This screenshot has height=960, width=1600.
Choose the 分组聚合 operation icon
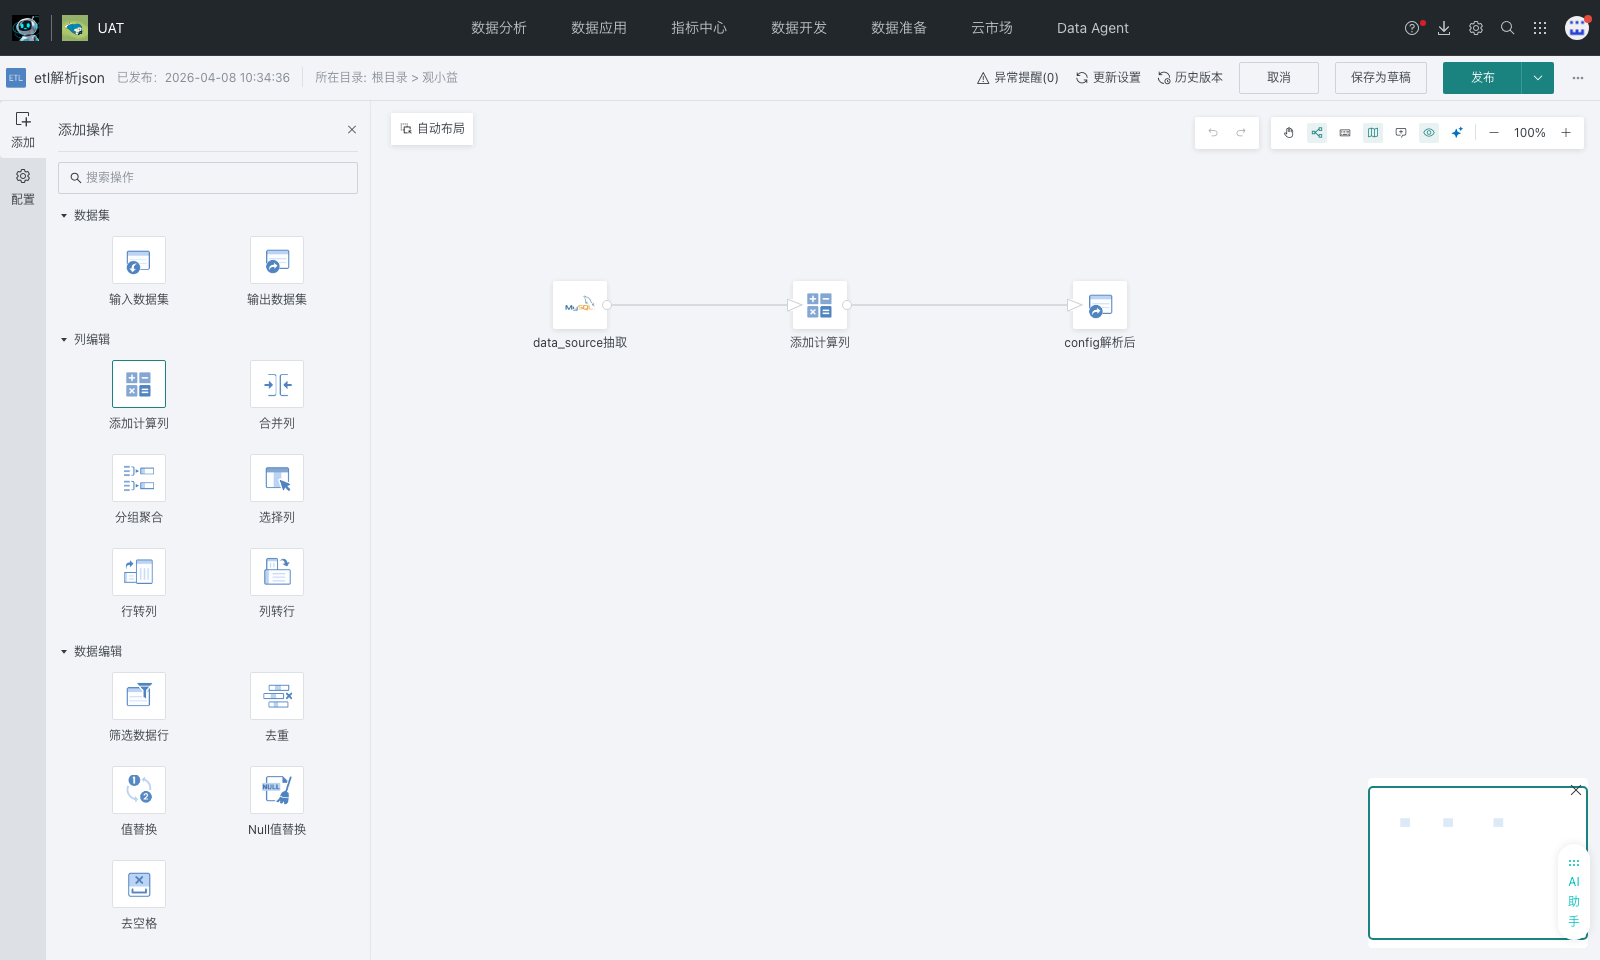[139, 479]
